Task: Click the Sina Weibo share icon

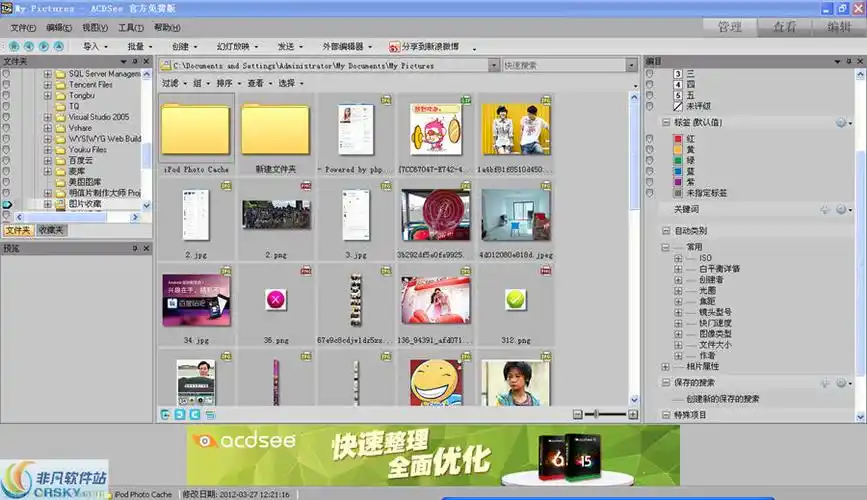Action: (394, 47)
